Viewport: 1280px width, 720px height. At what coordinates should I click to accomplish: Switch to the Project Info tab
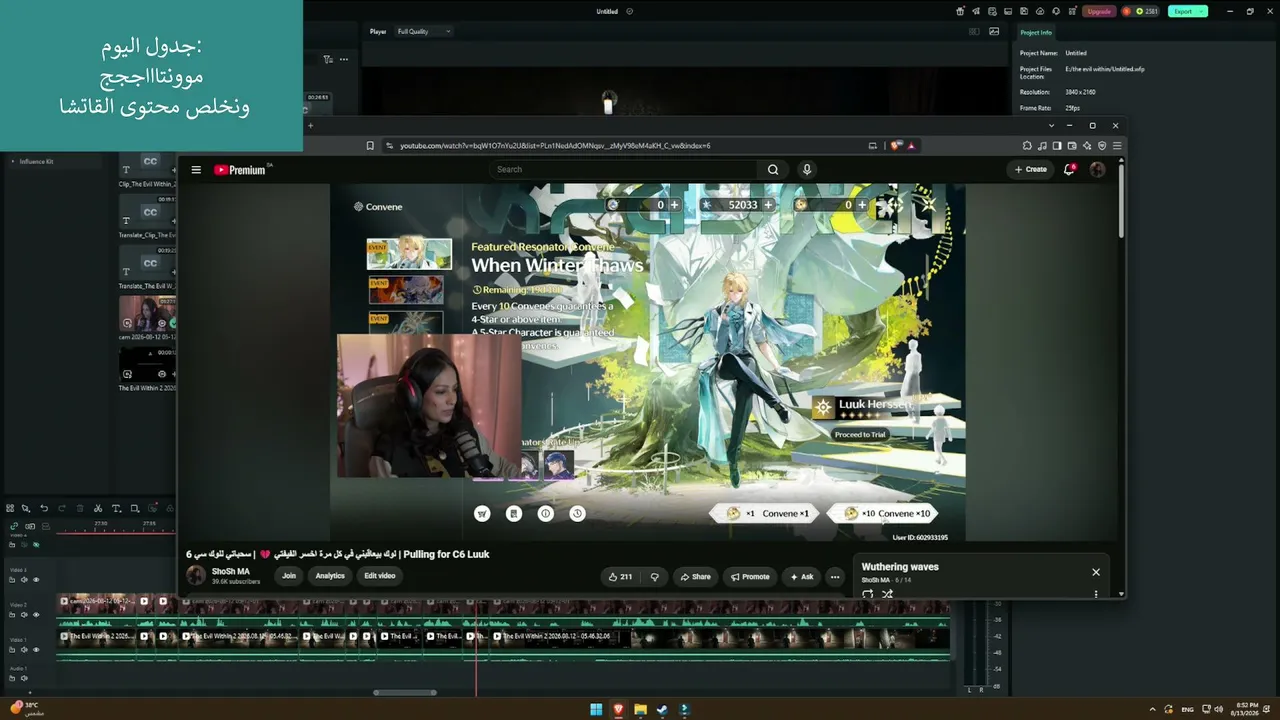[x=1036, y=32]
